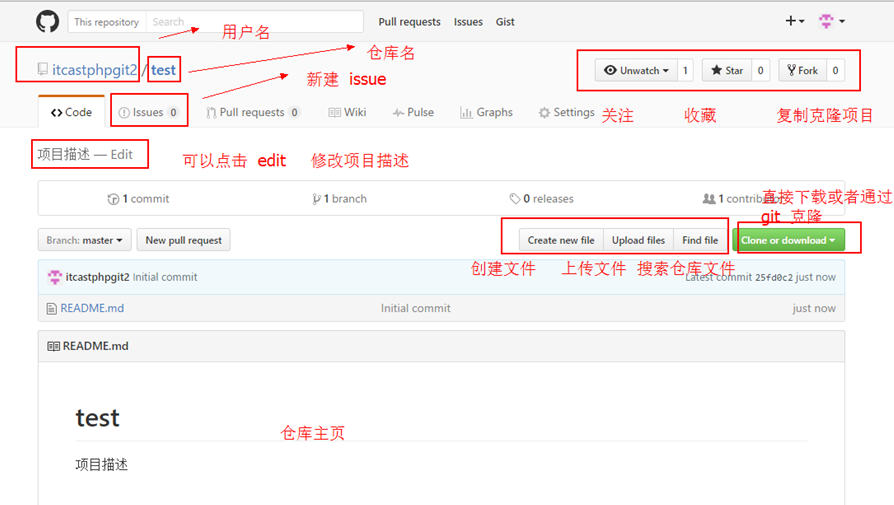Image resolution: width=894 pixels, height=505 pixels.
Task: Click the This repository search scope label
Action: [x=107, y=22]
